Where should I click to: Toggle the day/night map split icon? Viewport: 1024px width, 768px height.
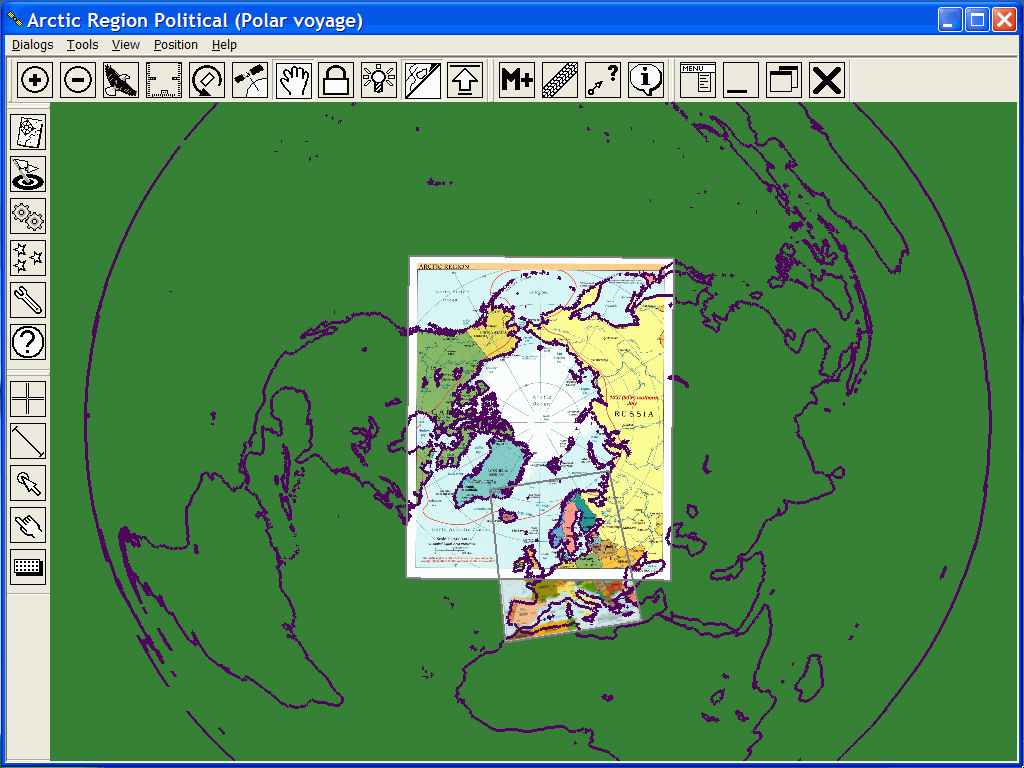(x=423, y=80)
